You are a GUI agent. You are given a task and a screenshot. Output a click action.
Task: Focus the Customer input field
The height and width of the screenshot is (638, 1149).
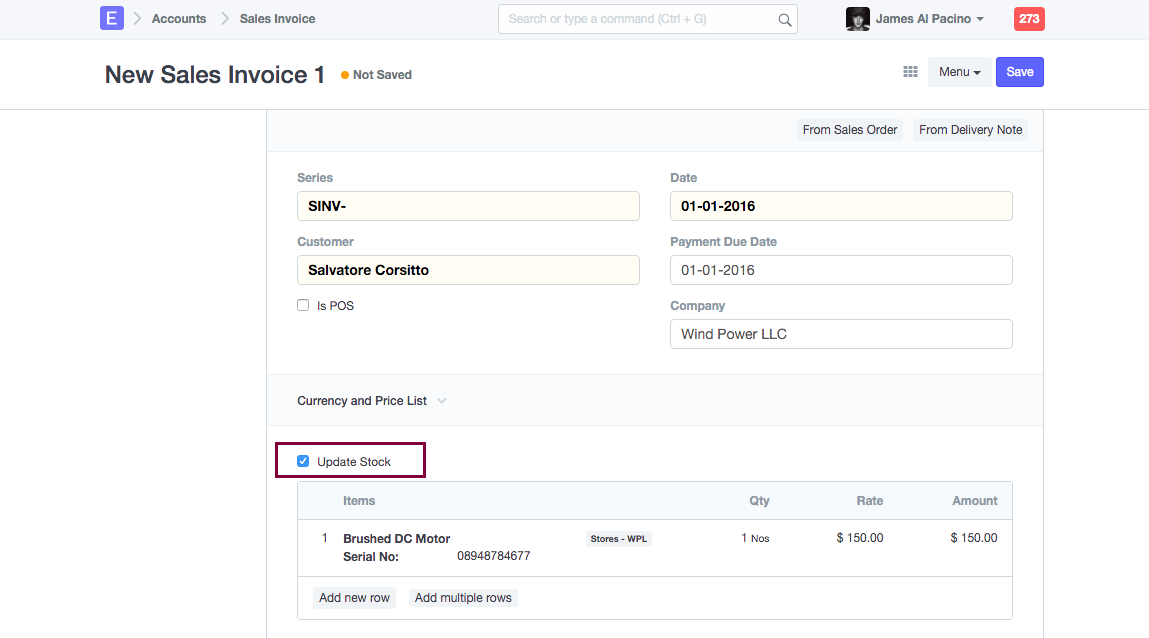(468, 270)
